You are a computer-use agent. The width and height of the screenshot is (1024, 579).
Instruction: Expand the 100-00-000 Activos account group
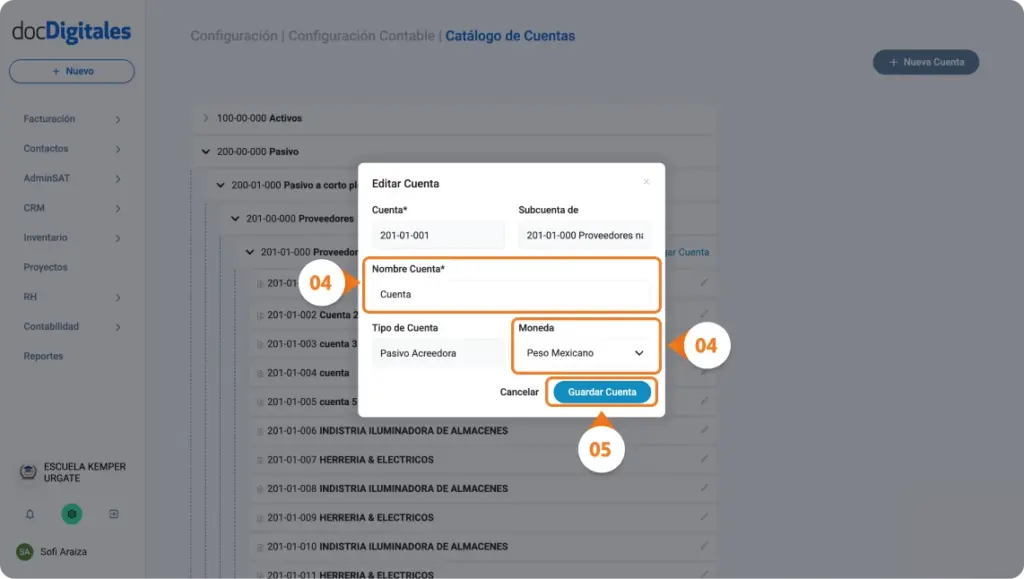(x=206, y=118)
